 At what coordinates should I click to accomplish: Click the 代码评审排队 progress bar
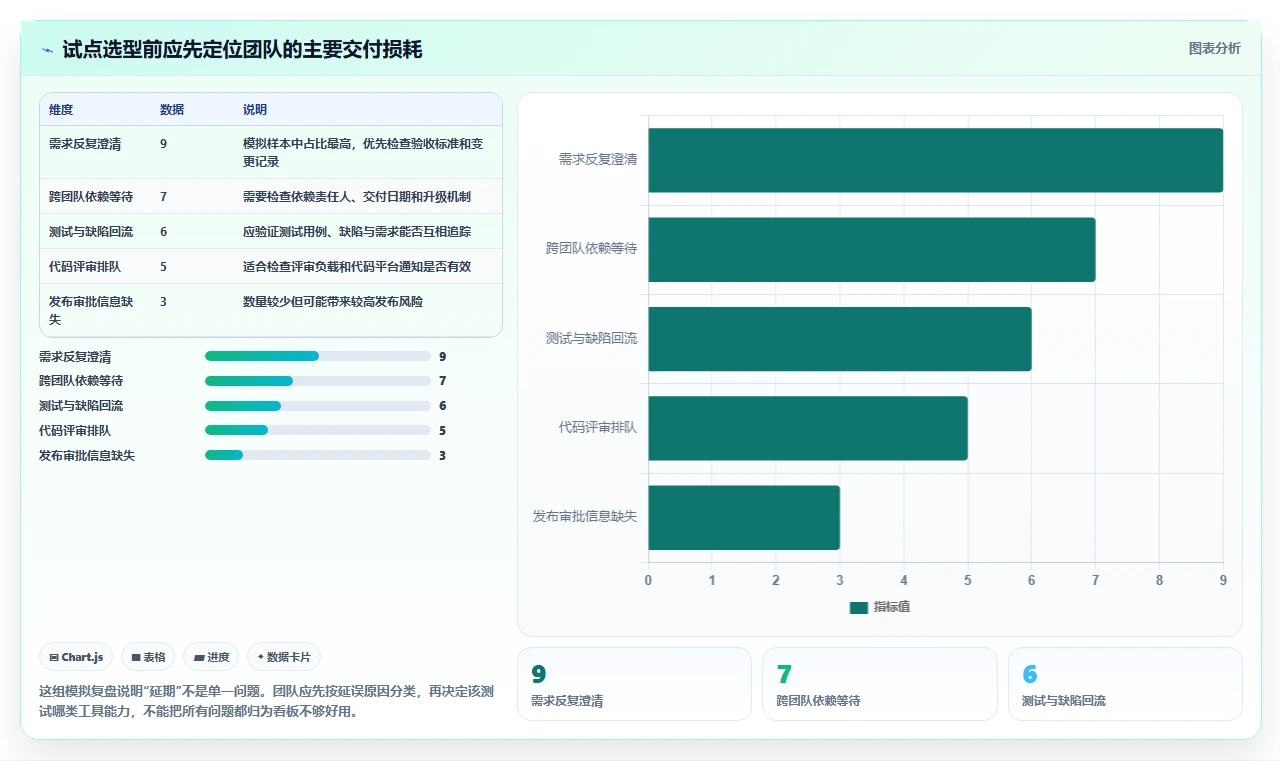coord(317,430)
